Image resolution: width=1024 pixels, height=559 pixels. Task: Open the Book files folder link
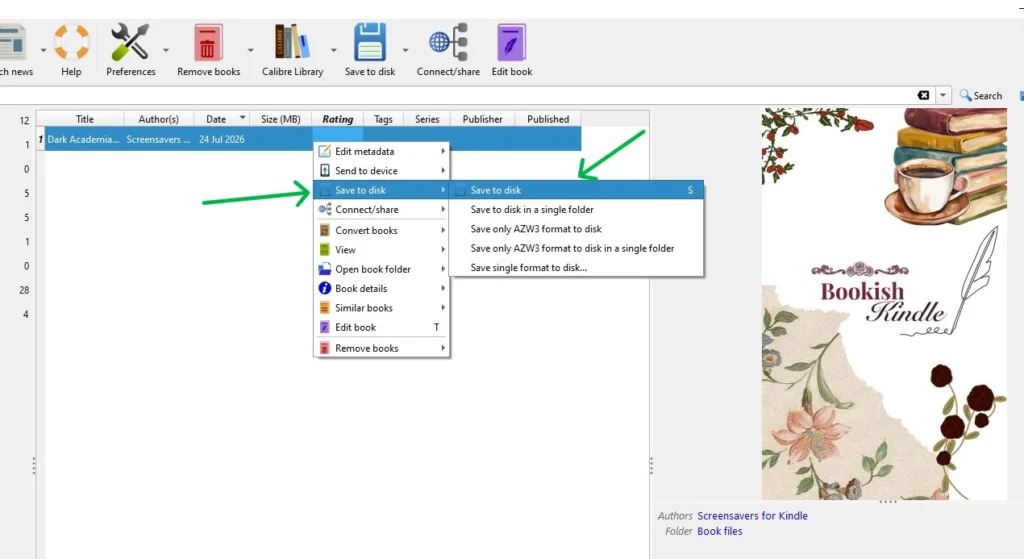click(720, 532)
